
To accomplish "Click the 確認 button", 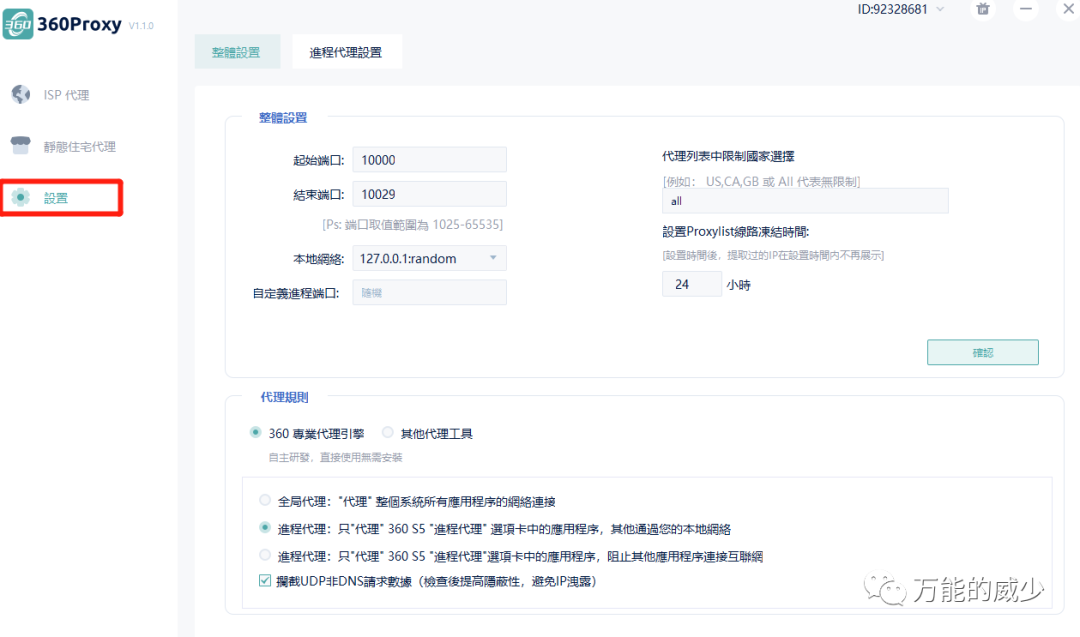I will pyautogui.click(x=983, y=353).
